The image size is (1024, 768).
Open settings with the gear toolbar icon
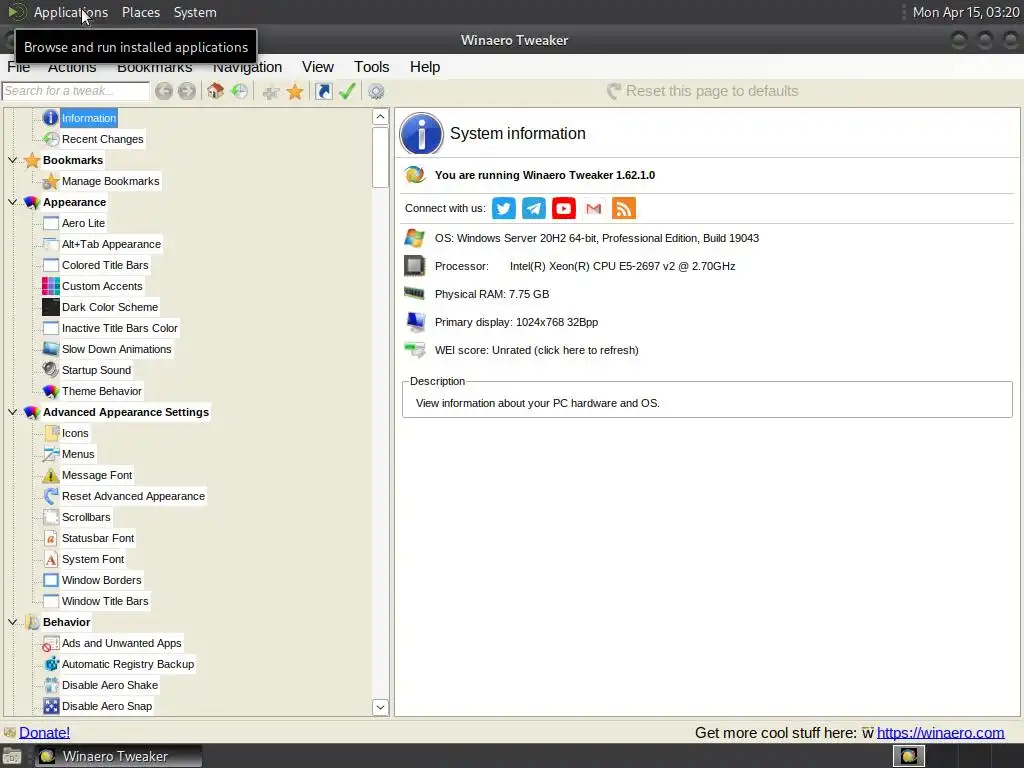[376, 91]
